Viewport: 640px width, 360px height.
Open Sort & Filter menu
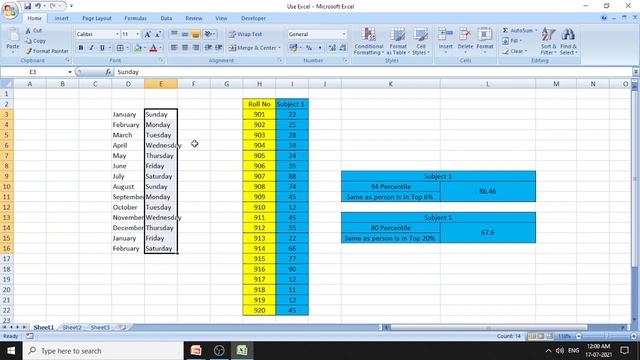click(x=549, y=41)
